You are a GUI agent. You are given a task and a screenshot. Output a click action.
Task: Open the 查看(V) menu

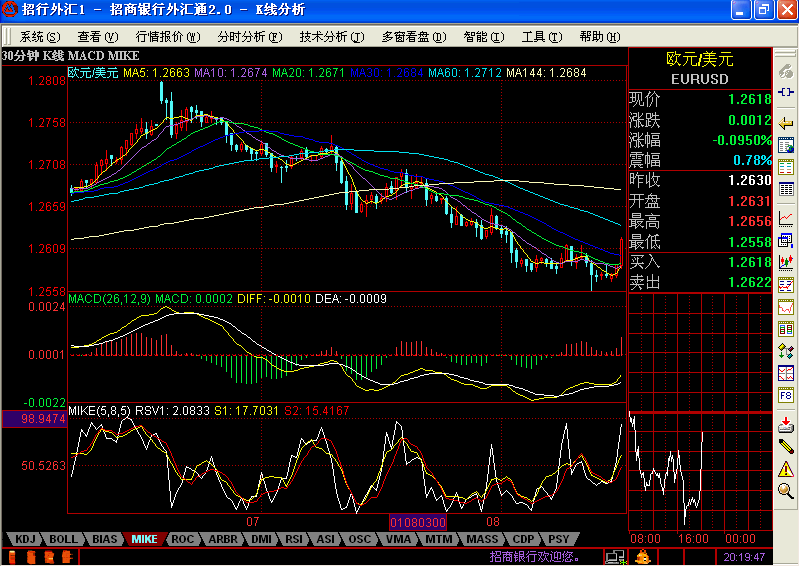click(x=97, y=37)
